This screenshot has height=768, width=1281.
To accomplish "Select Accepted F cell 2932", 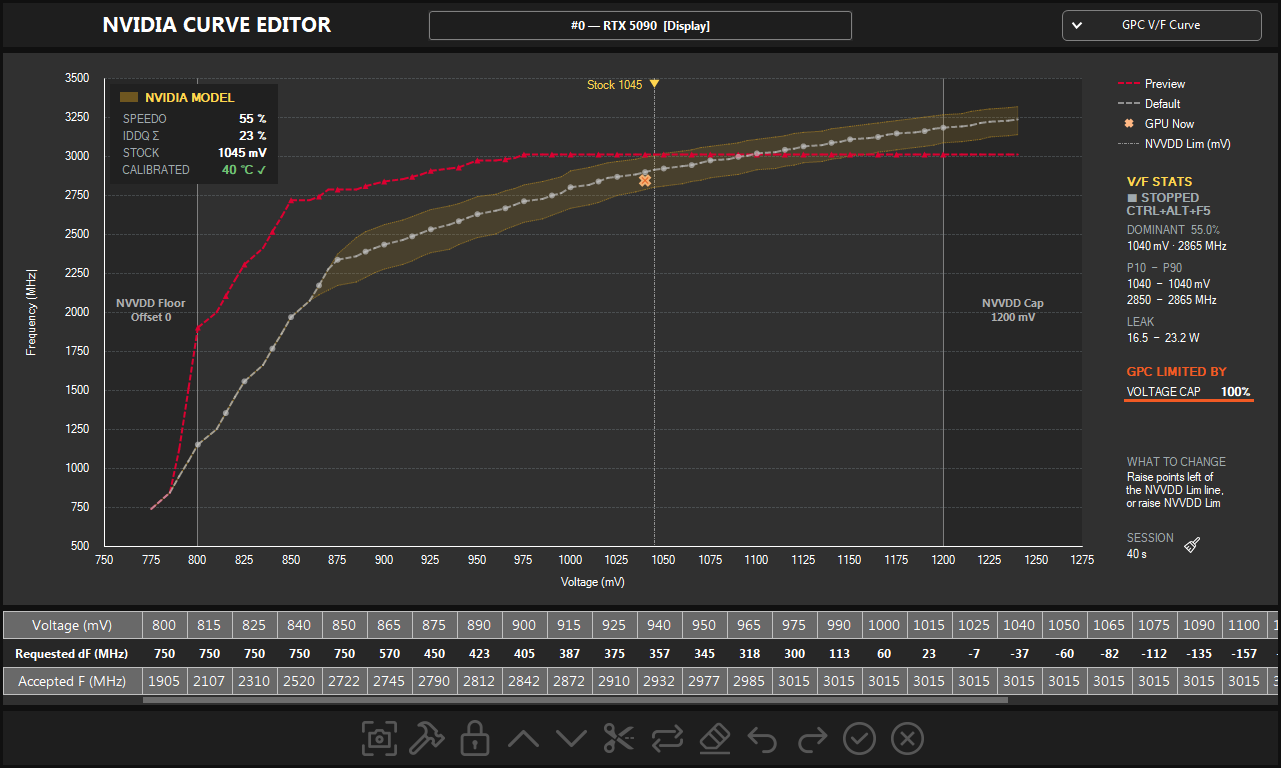I will [x=659, y=681].
